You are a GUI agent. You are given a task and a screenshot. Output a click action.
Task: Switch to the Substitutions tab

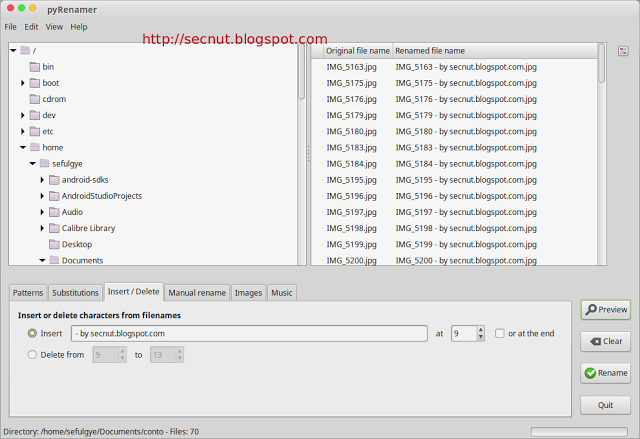pyautogui.click(x=75, y=293)
